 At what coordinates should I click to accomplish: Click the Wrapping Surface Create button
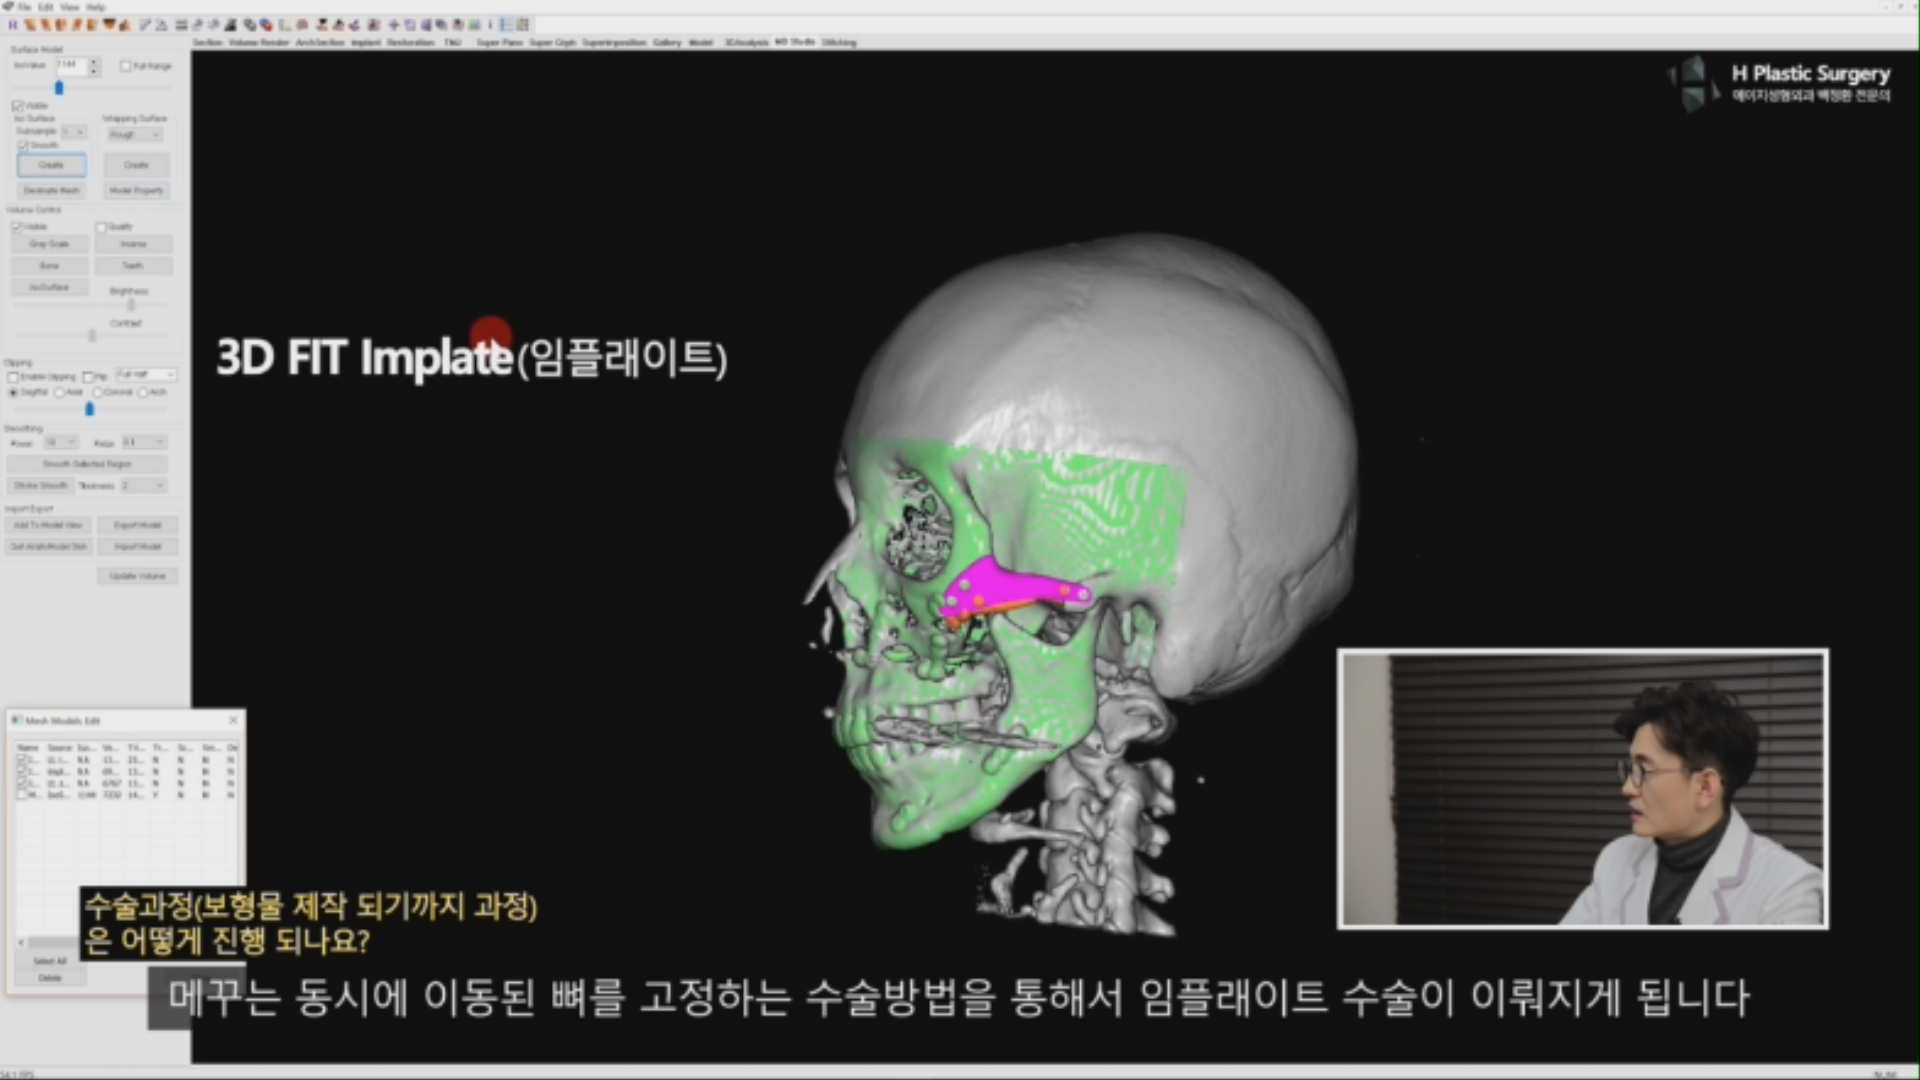click(x=136, y=165)
